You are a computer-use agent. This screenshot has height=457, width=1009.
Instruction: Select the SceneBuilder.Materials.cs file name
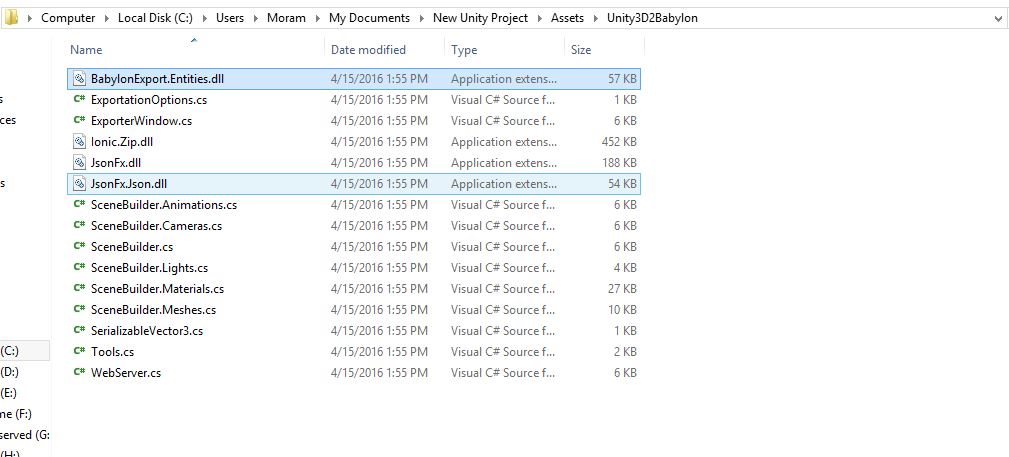pyautogui.click(x=158, y=289)
